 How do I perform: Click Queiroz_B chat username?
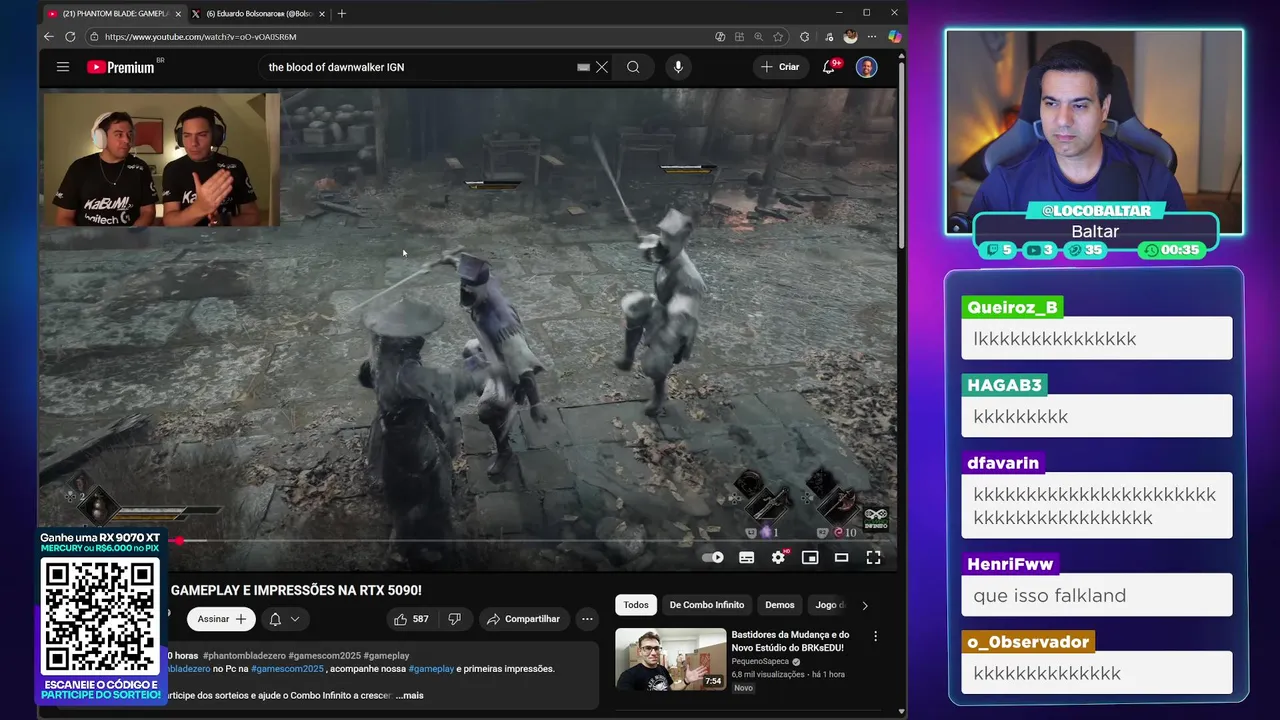click(x=1012, y=307)
